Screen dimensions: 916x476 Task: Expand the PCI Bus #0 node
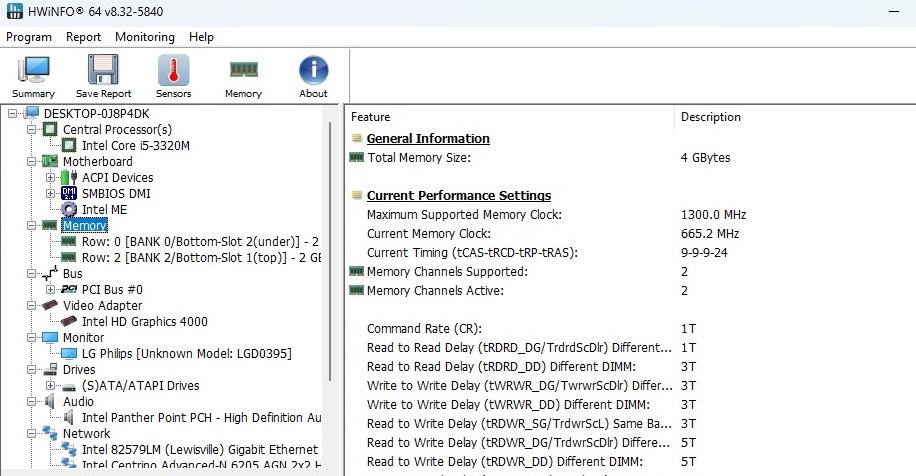pos(51,290)
